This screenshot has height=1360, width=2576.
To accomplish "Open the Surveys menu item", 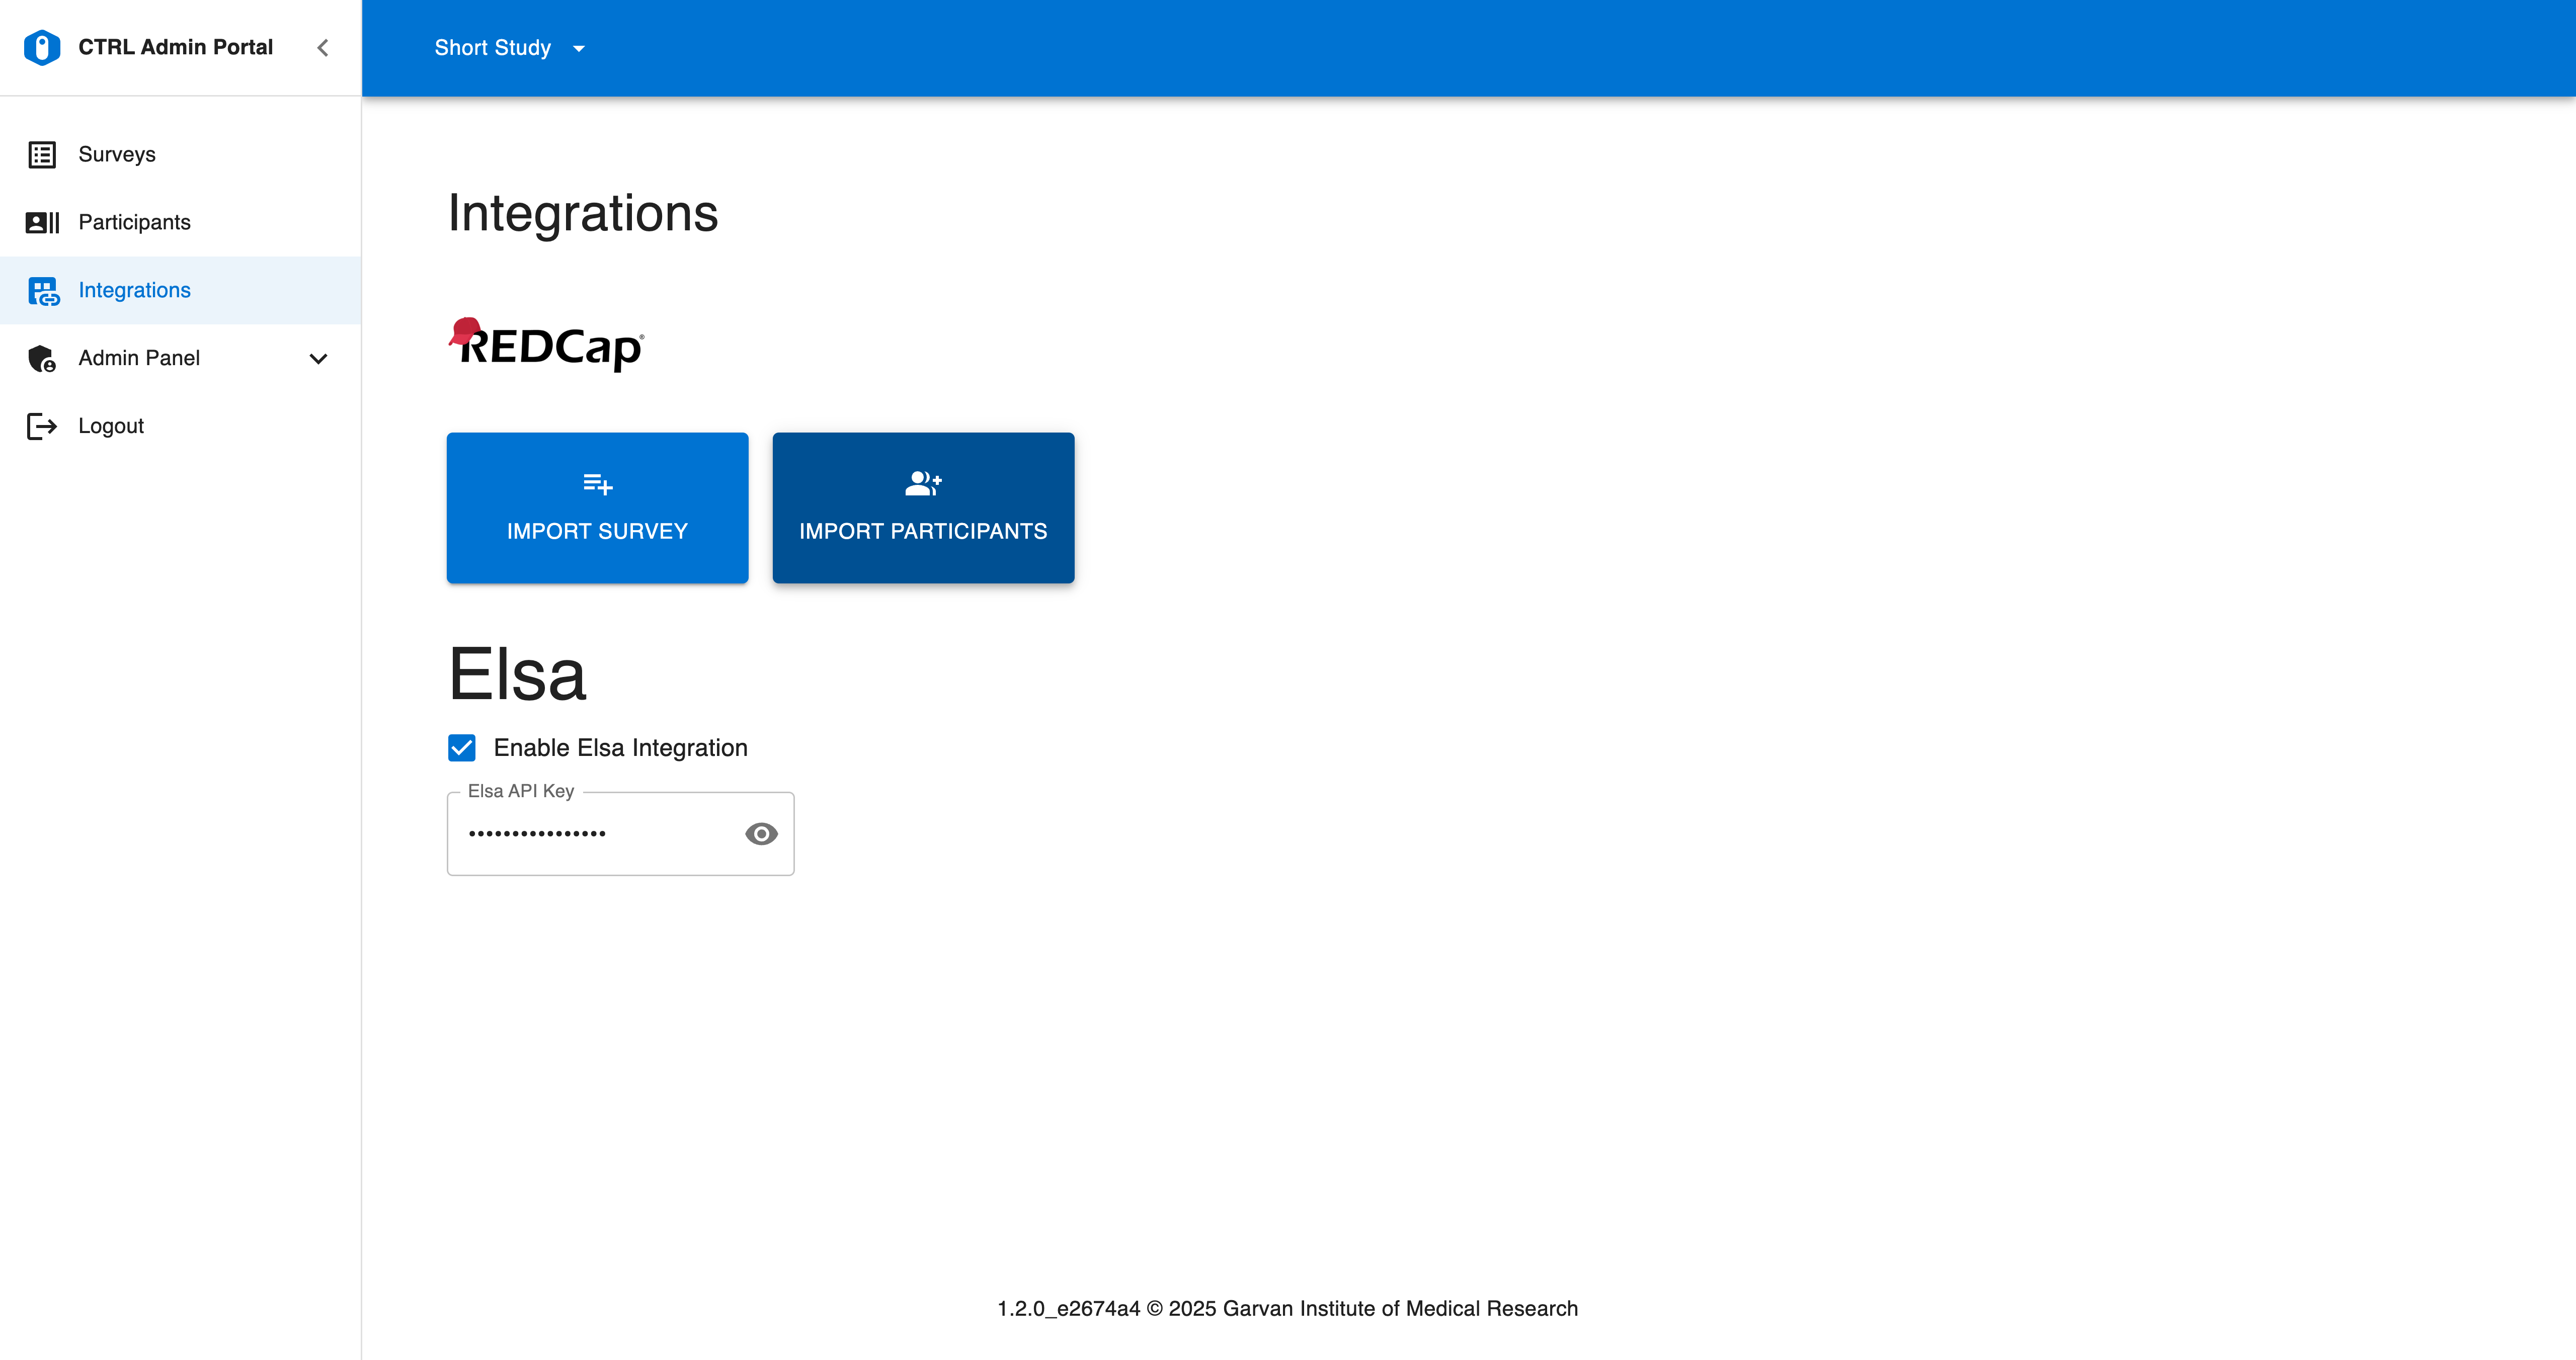I will [117, 155].
